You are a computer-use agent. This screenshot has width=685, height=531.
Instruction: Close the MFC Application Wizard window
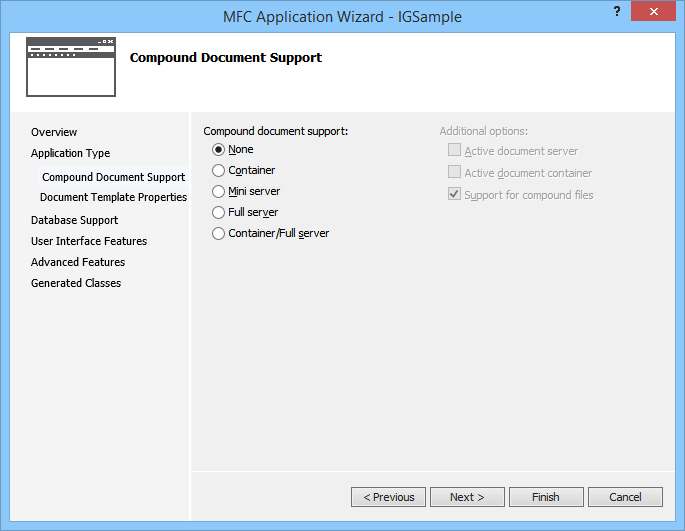pyautogui.click(x=654, y=11)
